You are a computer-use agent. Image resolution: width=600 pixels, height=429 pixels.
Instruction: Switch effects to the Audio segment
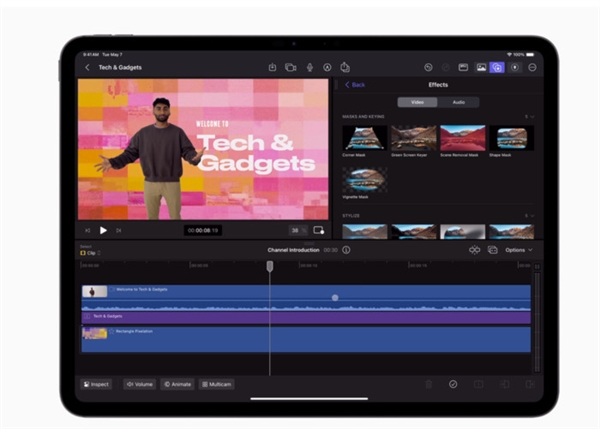(x=458, y=102)
